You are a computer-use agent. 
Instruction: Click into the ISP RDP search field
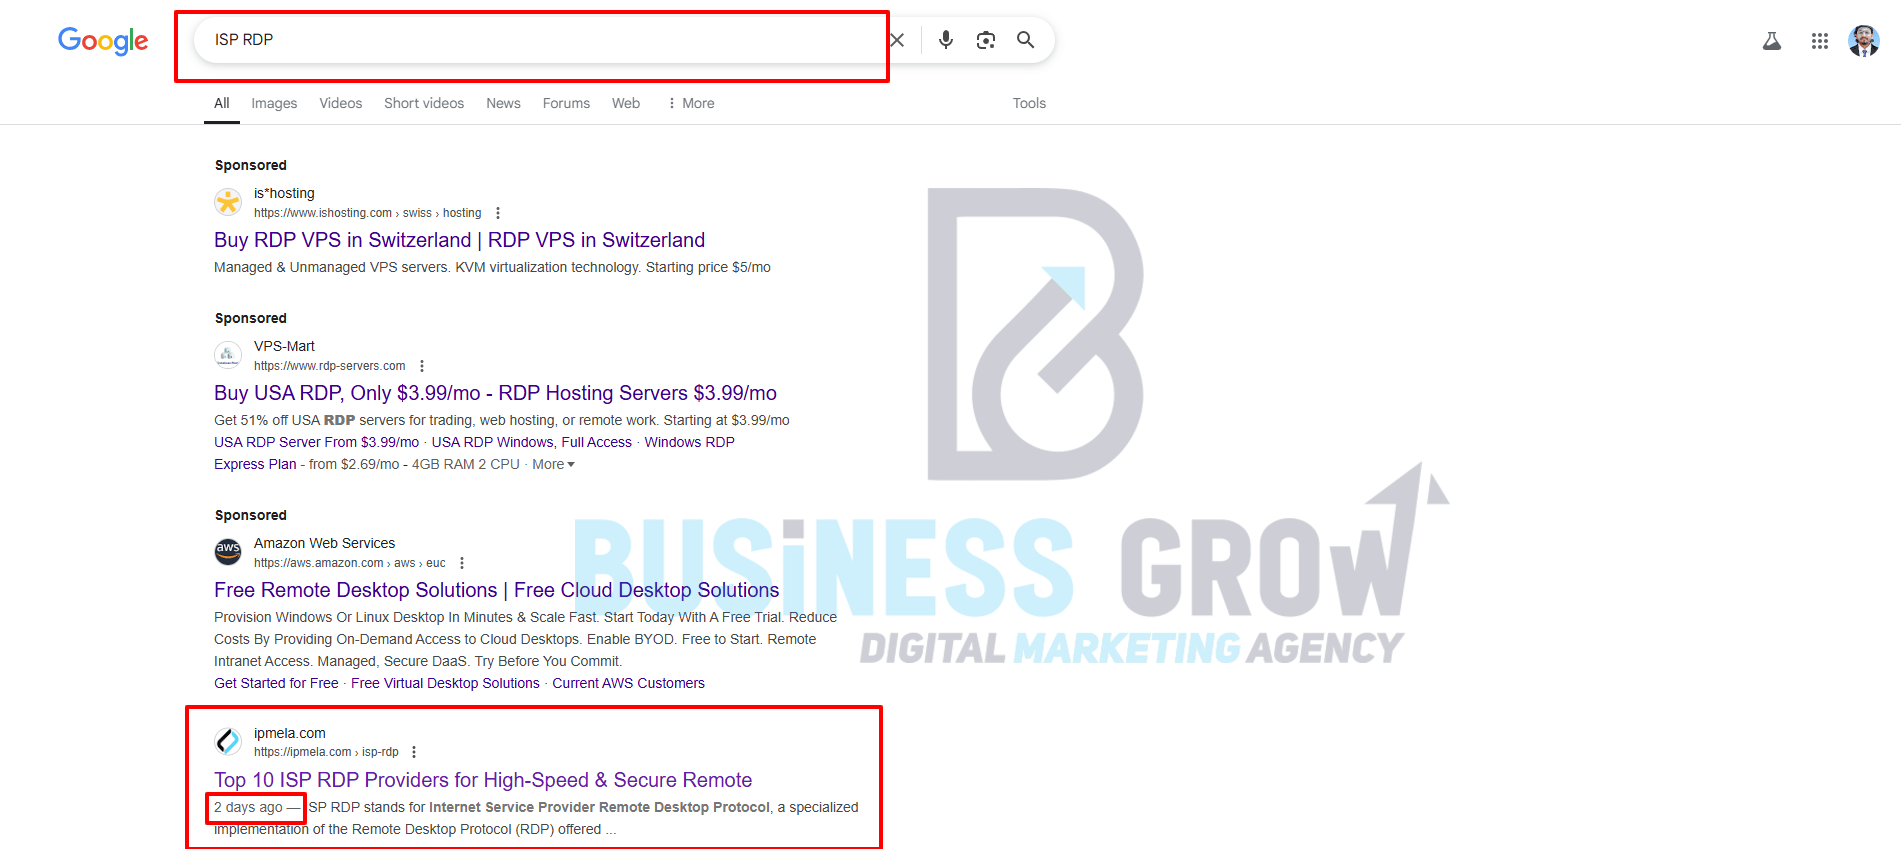pos(540,40)
